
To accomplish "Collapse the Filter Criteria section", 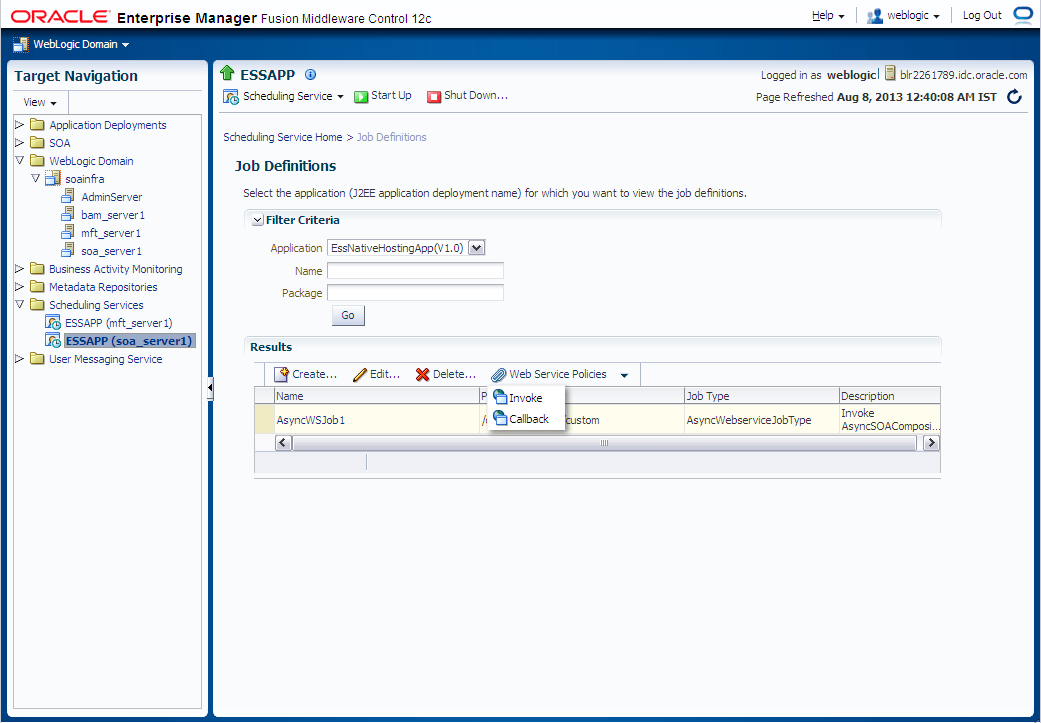I will [x=258, y=220].
